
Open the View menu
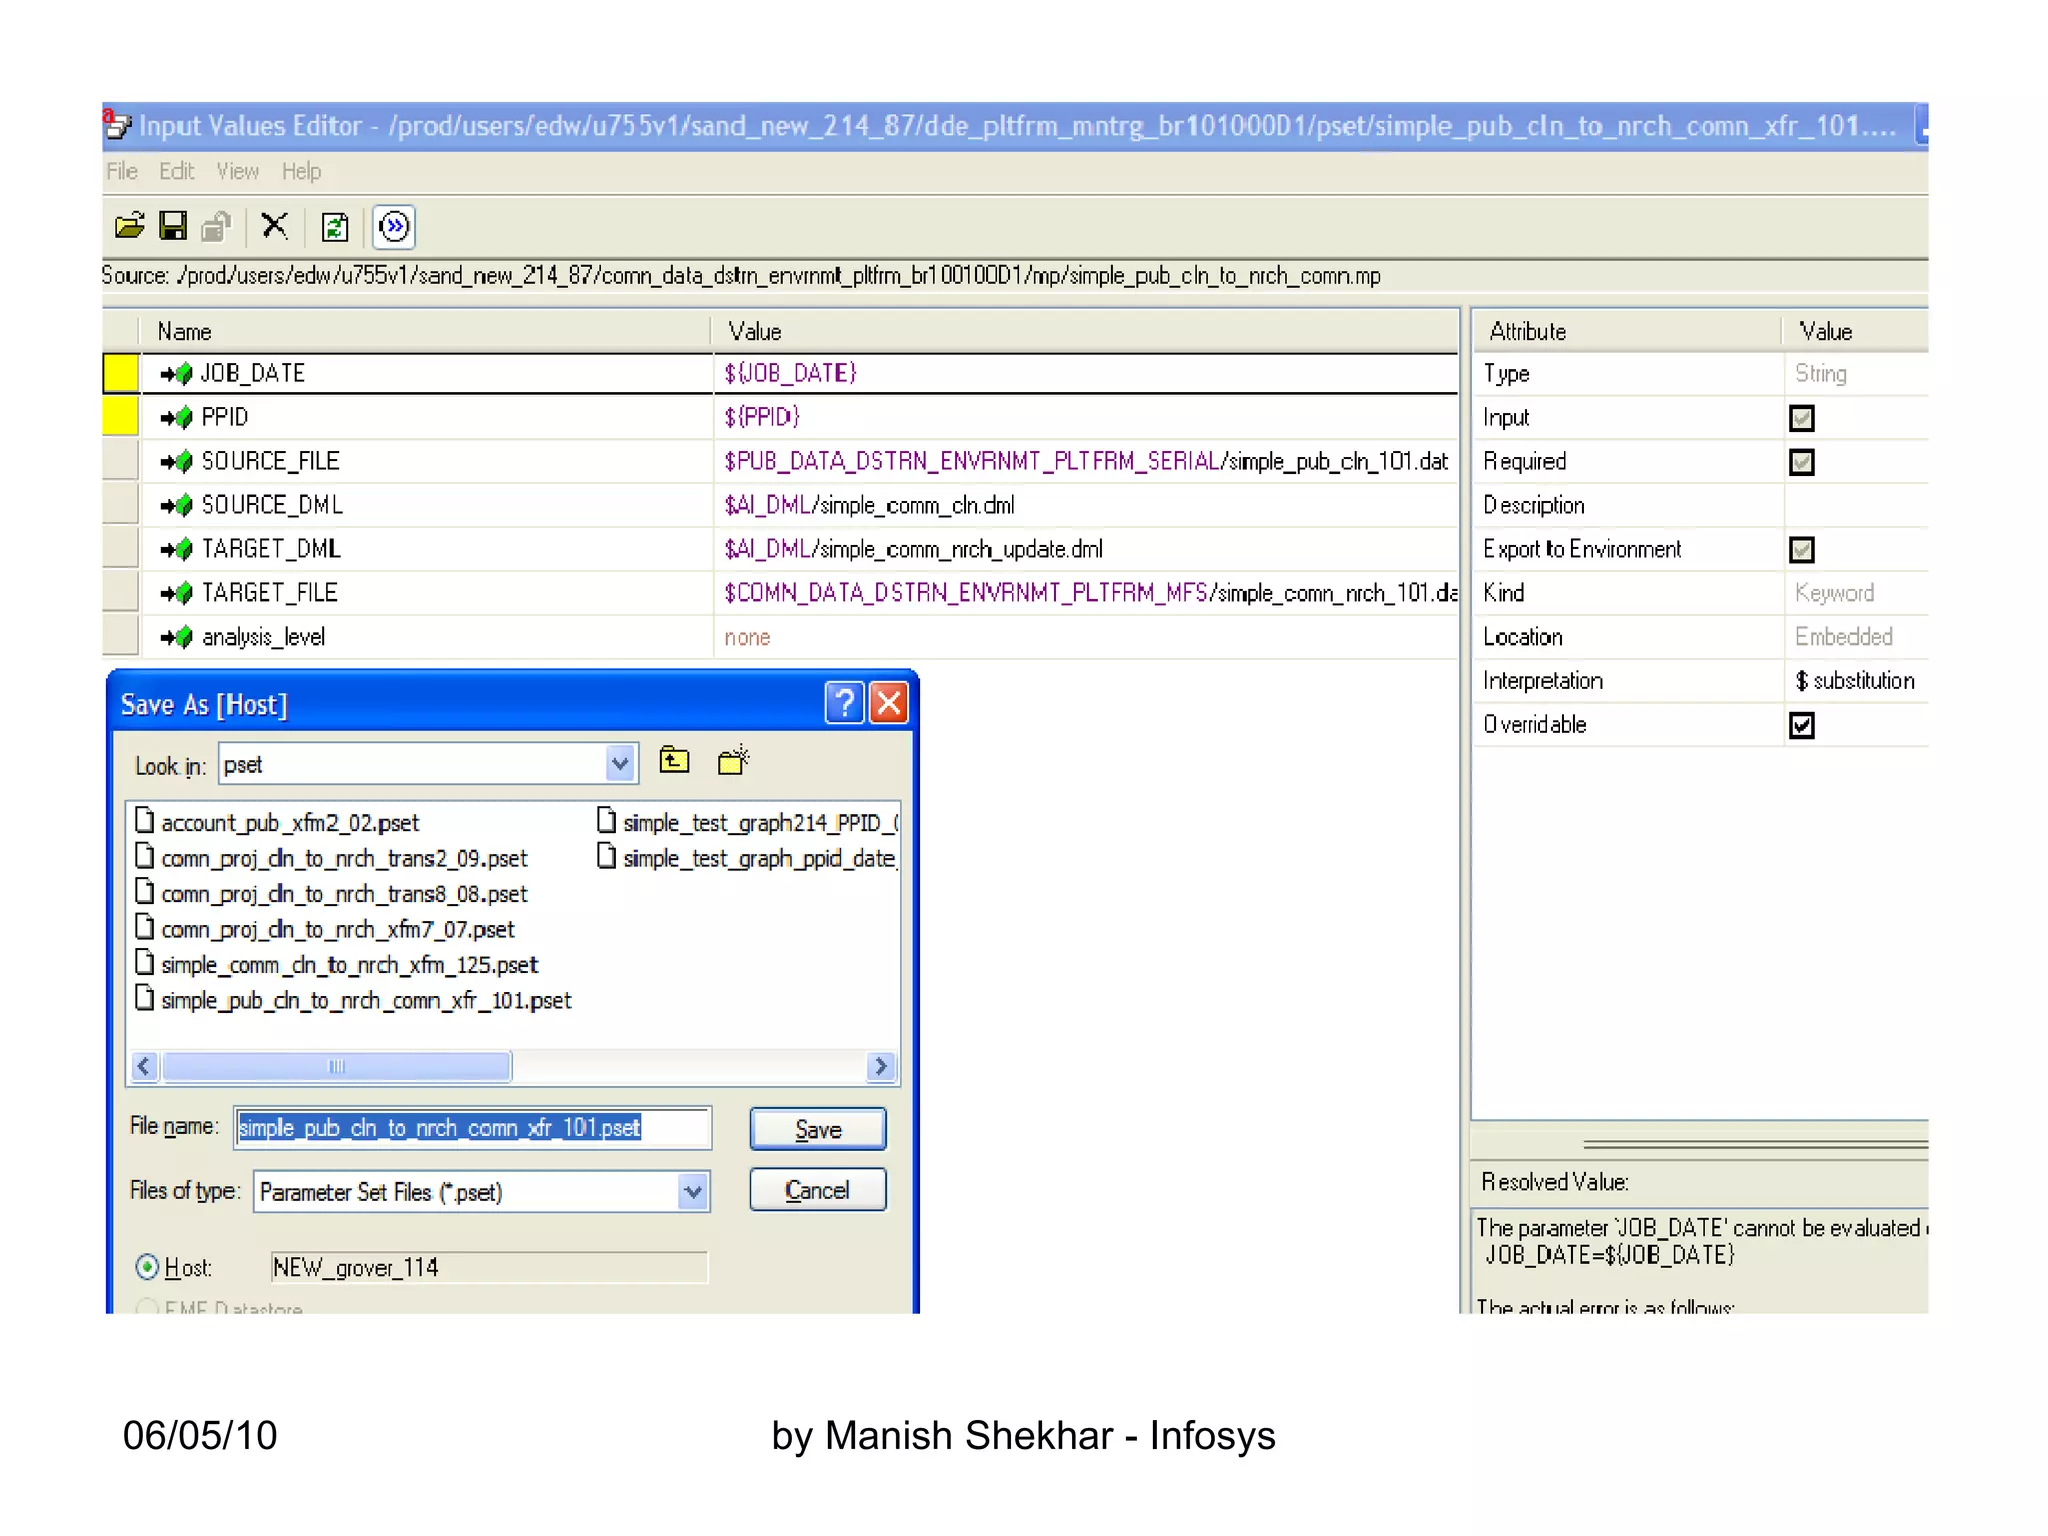237,172
